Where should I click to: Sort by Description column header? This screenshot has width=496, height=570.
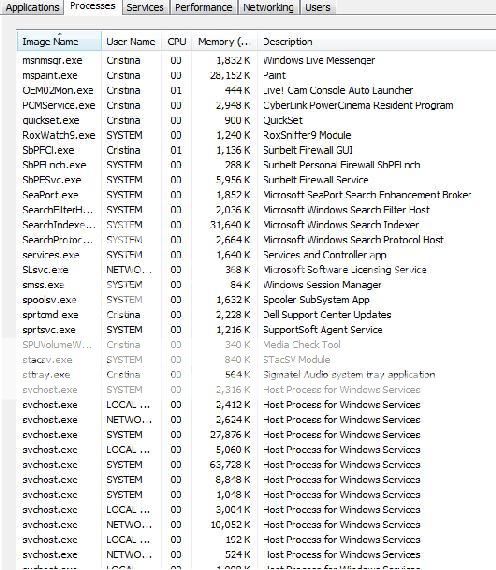click(376, 41)
